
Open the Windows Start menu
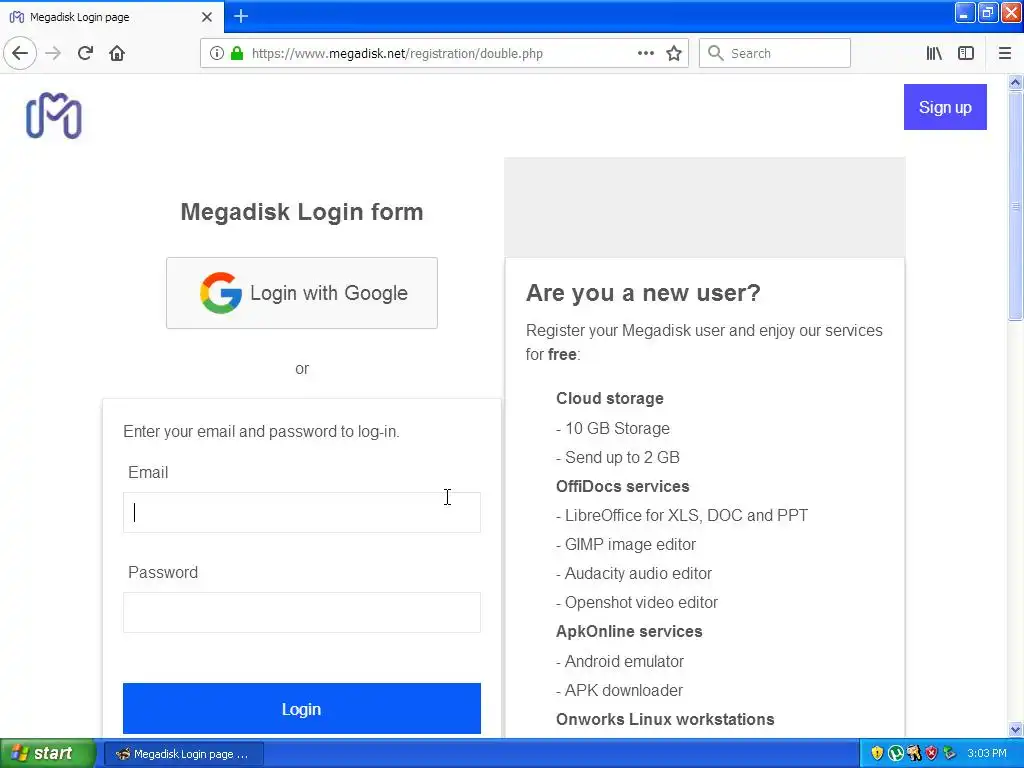[46, 754]
